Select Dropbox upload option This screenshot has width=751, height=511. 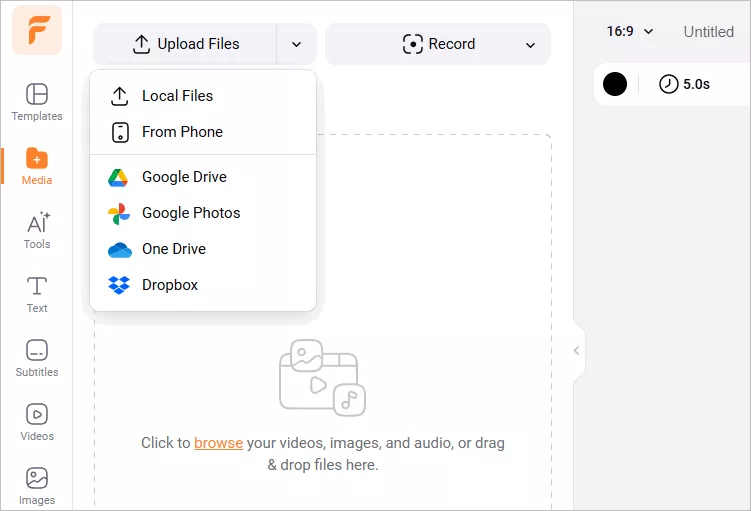tap(203, 285)
